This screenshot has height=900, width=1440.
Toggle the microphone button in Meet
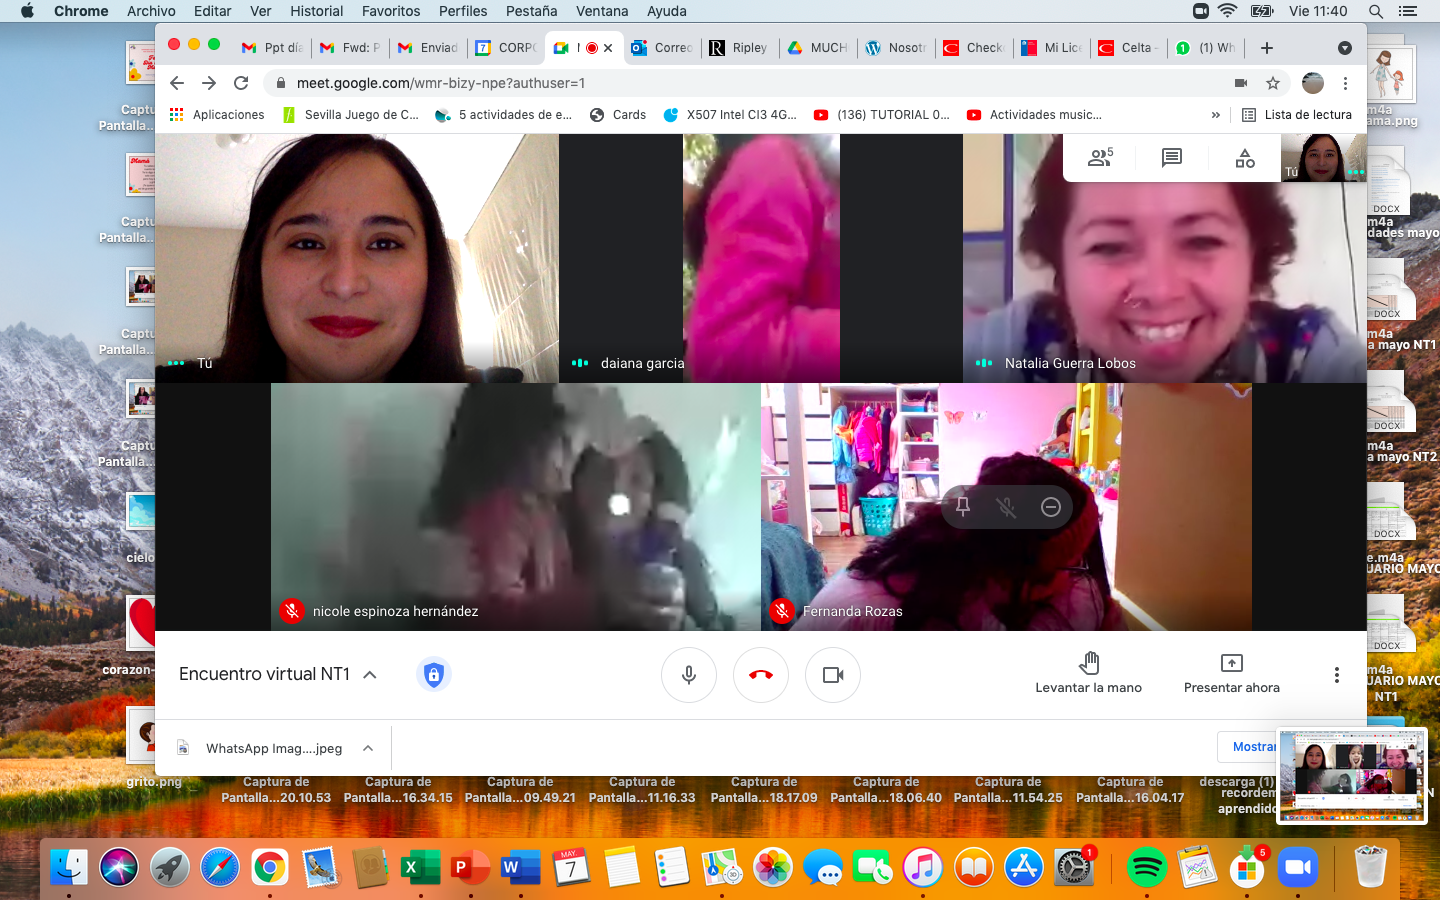pyautogui.click(x=689, y=675)
